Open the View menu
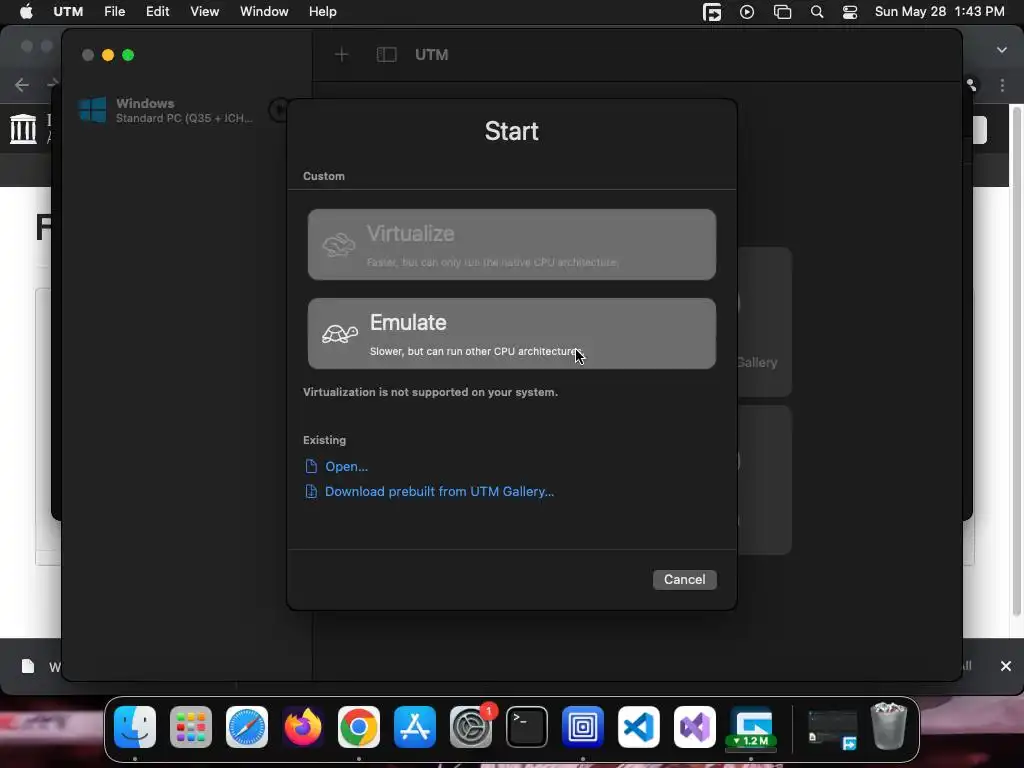Image resolution: width=1024 pixels, height=768 pixels. tap(204, 12)
